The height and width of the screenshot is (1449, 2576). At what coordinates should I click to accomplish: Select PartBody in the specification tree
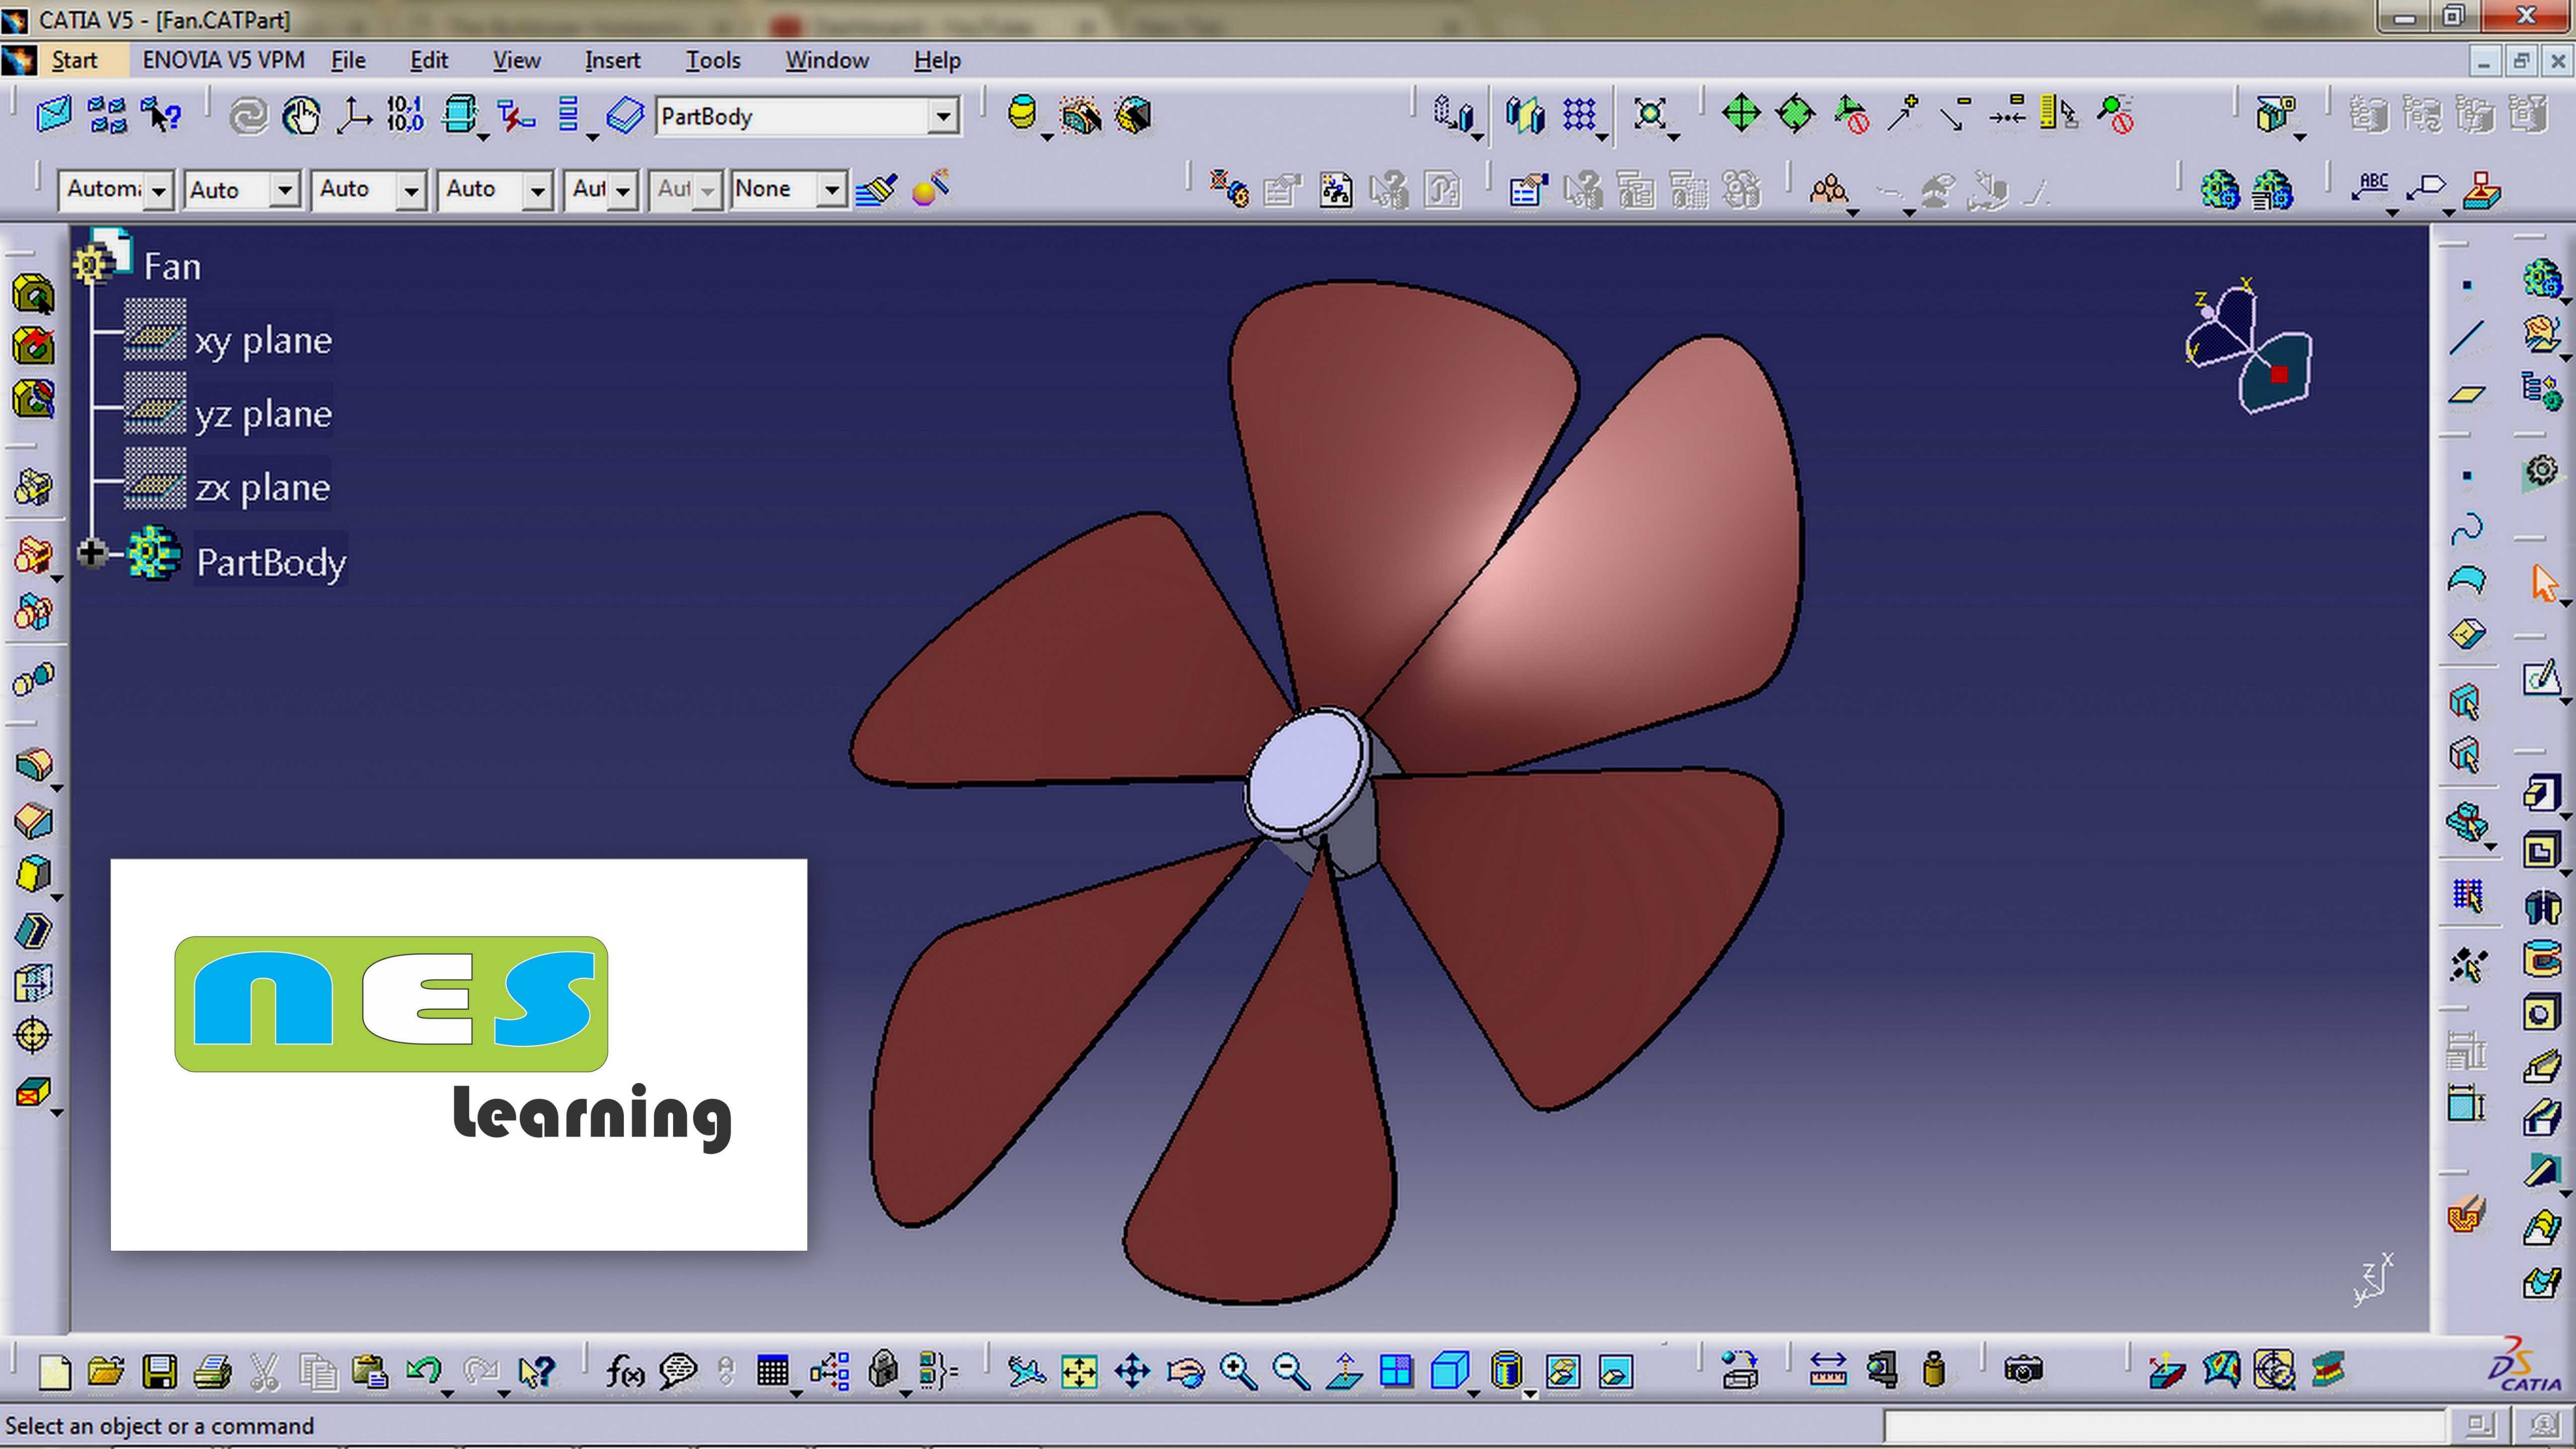271,562
